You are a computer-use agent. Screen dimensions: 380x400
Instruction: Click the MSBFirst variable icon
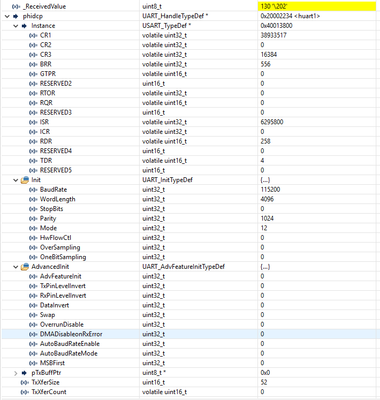[x=33, y=363]
